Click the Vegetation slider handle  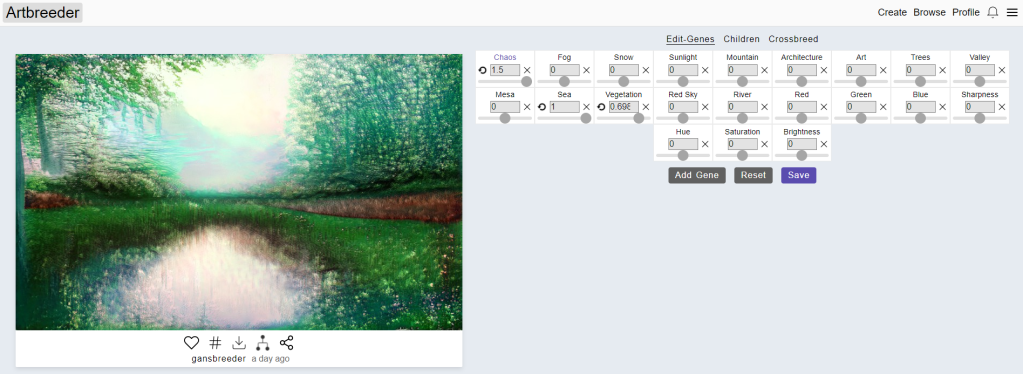coord(639,118)
